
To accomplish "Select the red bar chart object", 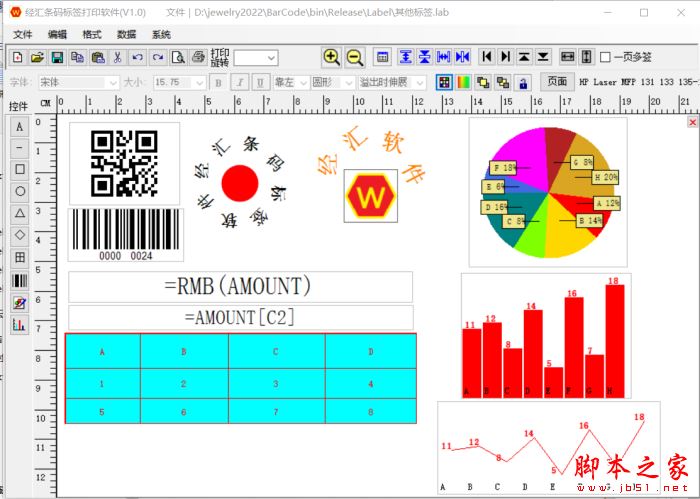I will click(x=546, y=336).
